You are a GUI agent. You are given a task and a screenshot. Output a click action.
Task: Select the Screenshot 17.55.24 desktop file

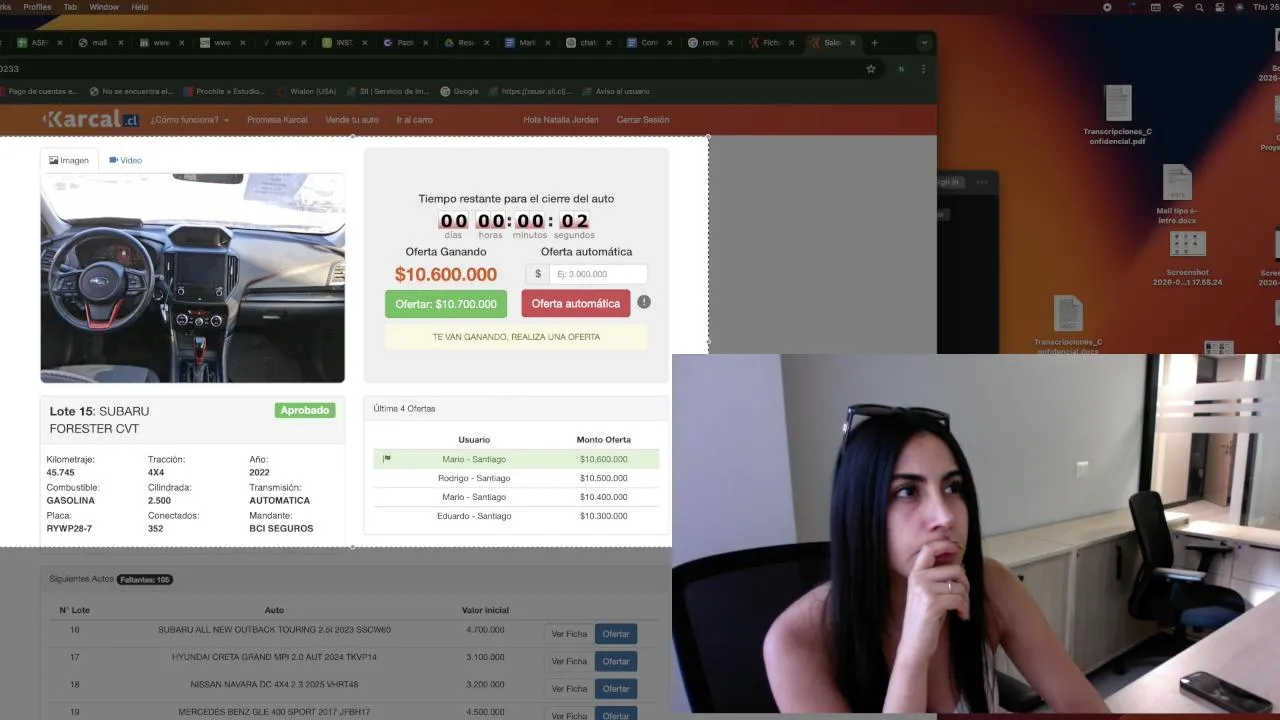coord(1187,259)
